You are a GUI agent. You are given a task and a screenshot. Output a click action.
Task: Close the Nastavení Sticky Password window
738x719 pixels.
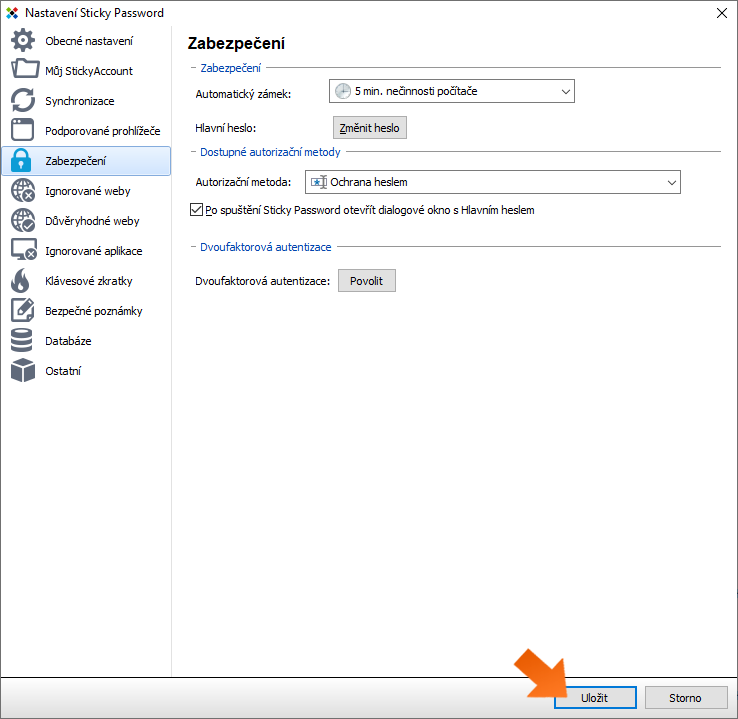click(x=722, y=13)
